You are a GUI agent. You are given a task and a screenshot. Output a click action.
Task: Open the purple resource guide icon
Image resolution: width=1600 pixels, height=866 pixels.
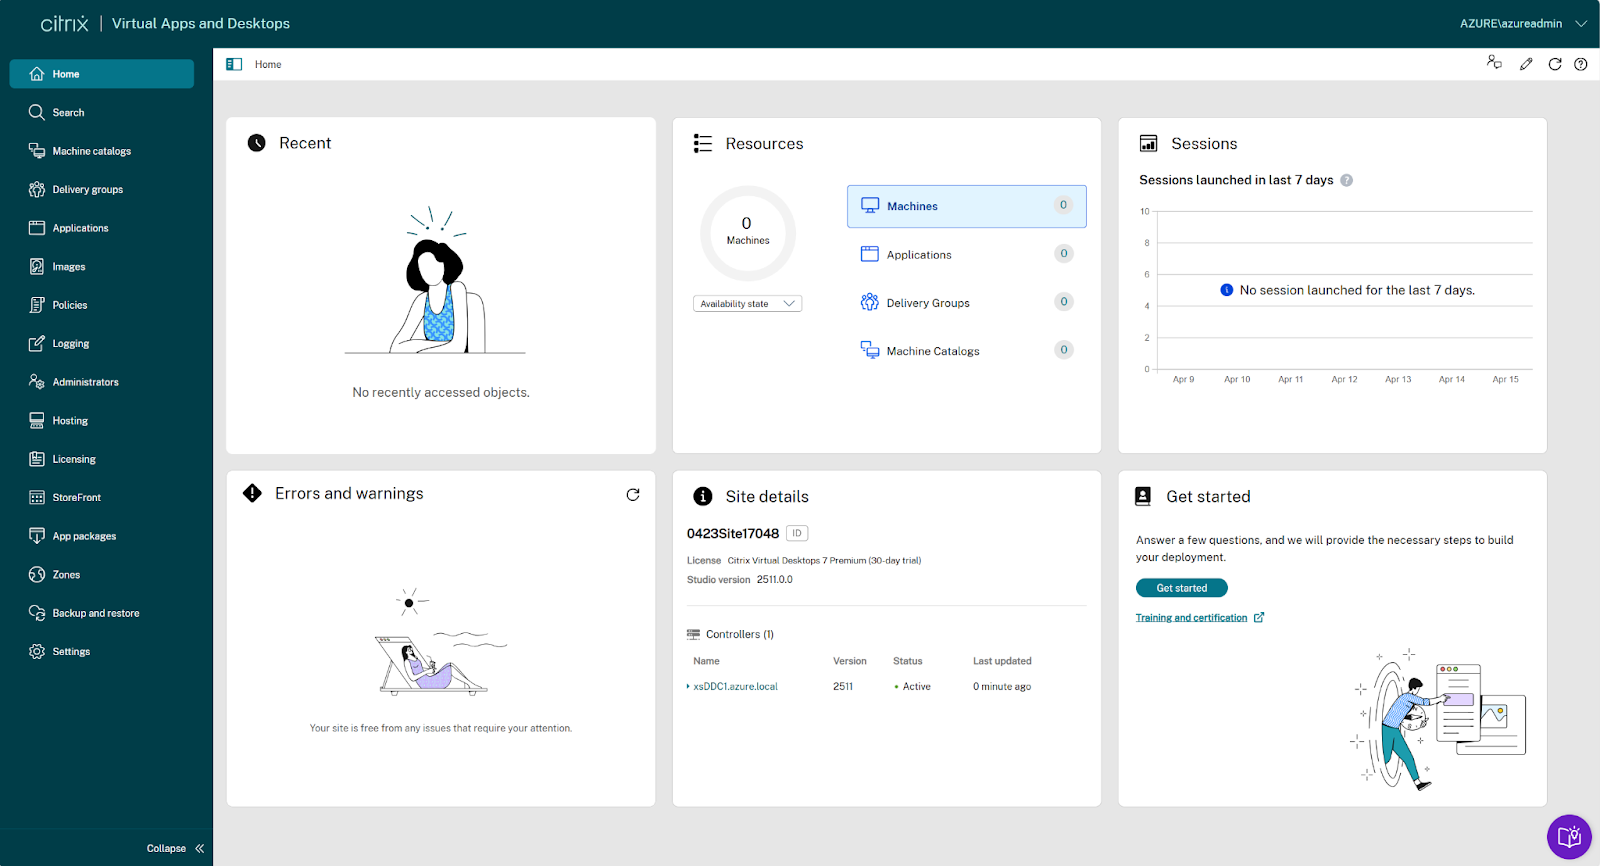coord(1569,837)
